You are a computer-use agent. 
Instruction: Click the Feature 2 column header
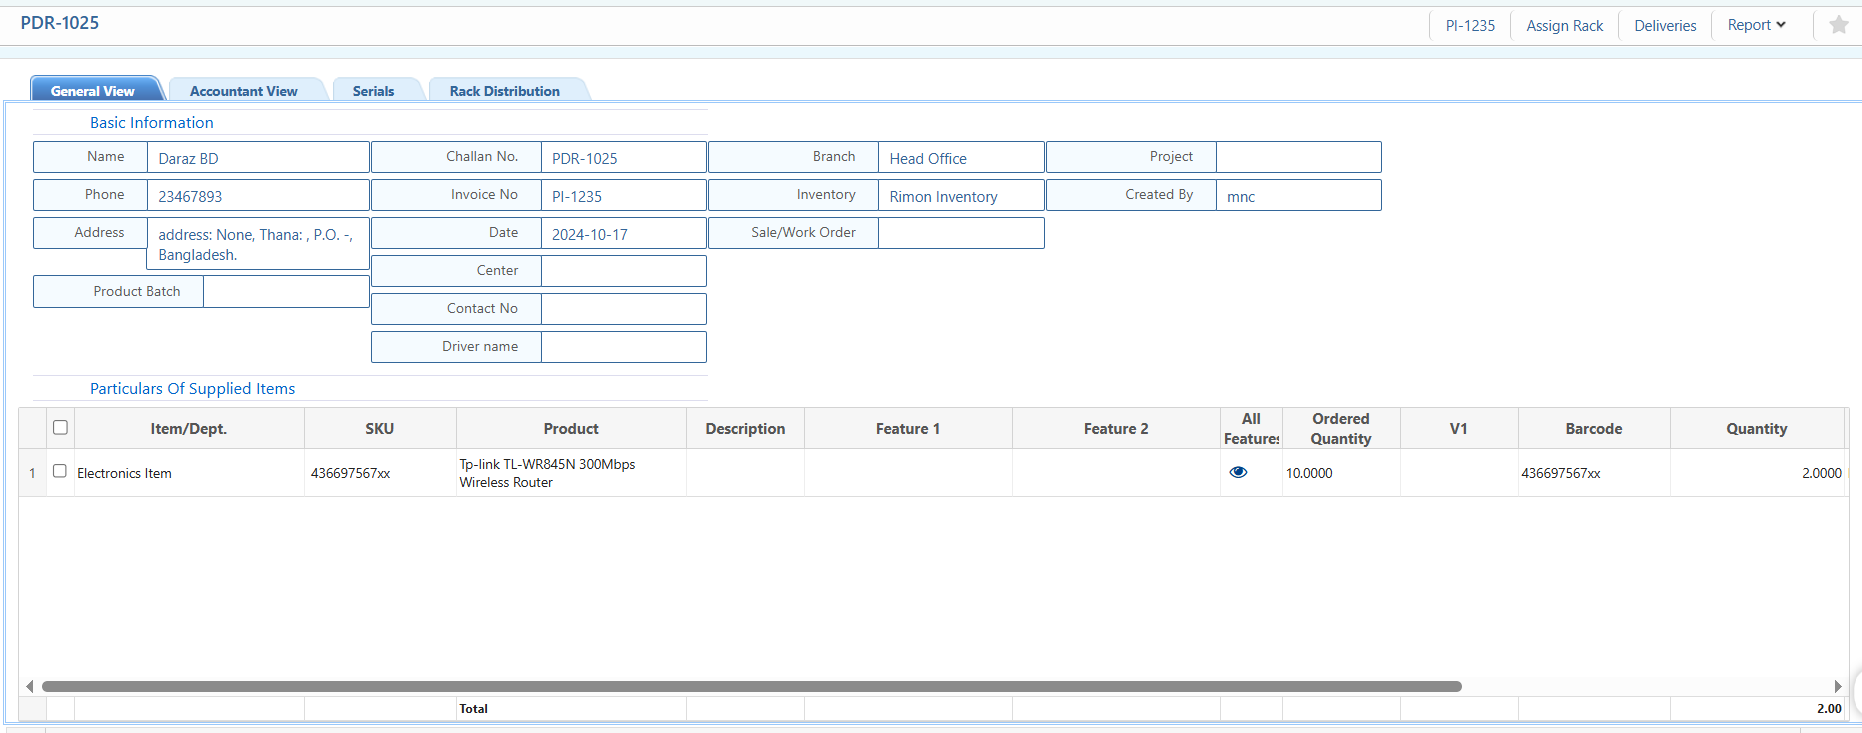1116,428
